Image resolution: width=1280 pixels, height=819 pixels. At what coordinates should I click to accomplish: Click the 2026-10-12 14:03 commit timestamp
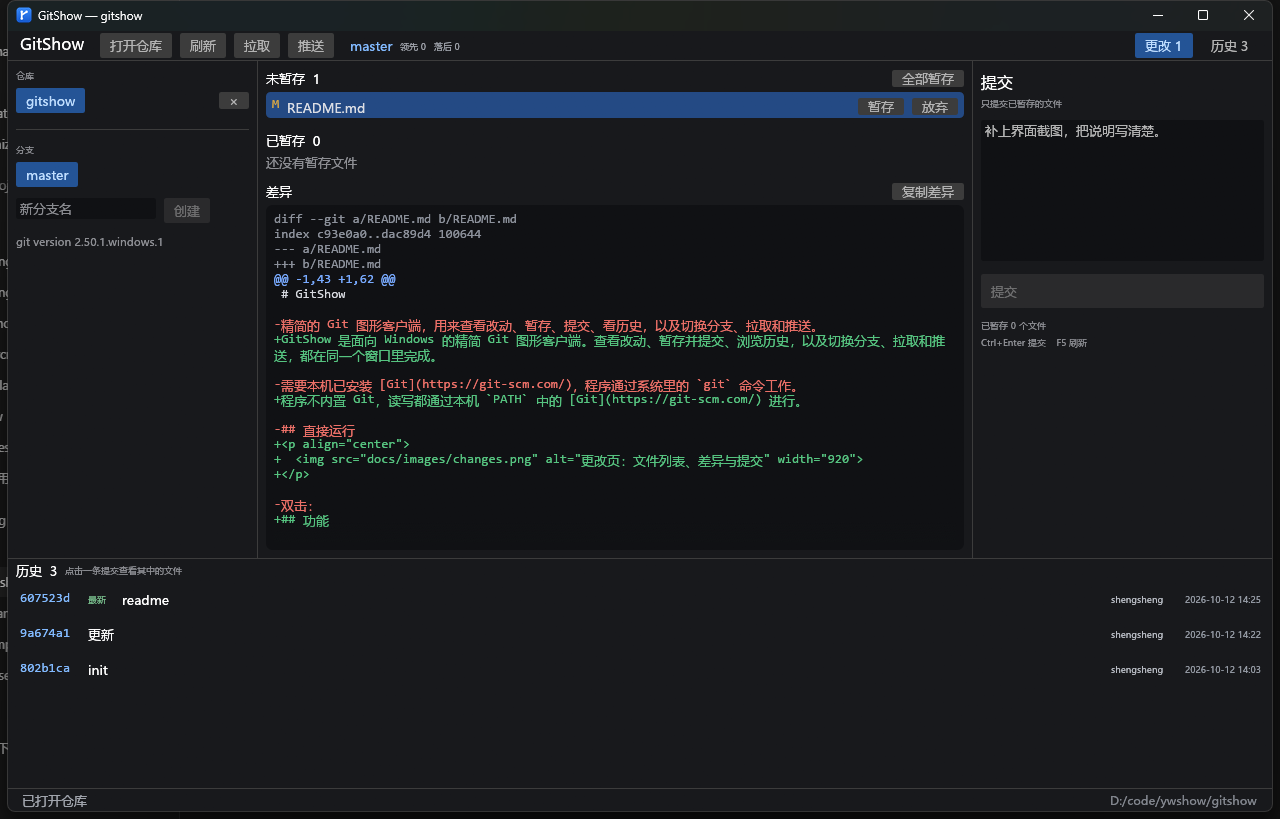[x=1222, y=670]
